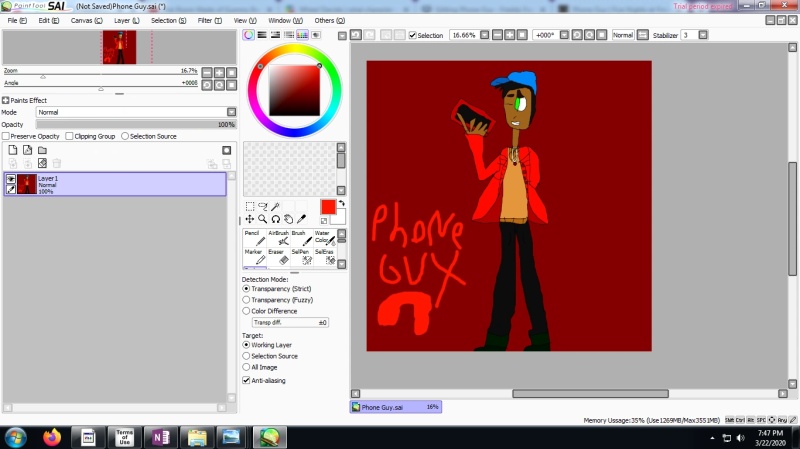The height and width of the screenshot is (449, 800).
Task: Click the Undo button in toolbar
Action: coord(356,35)
